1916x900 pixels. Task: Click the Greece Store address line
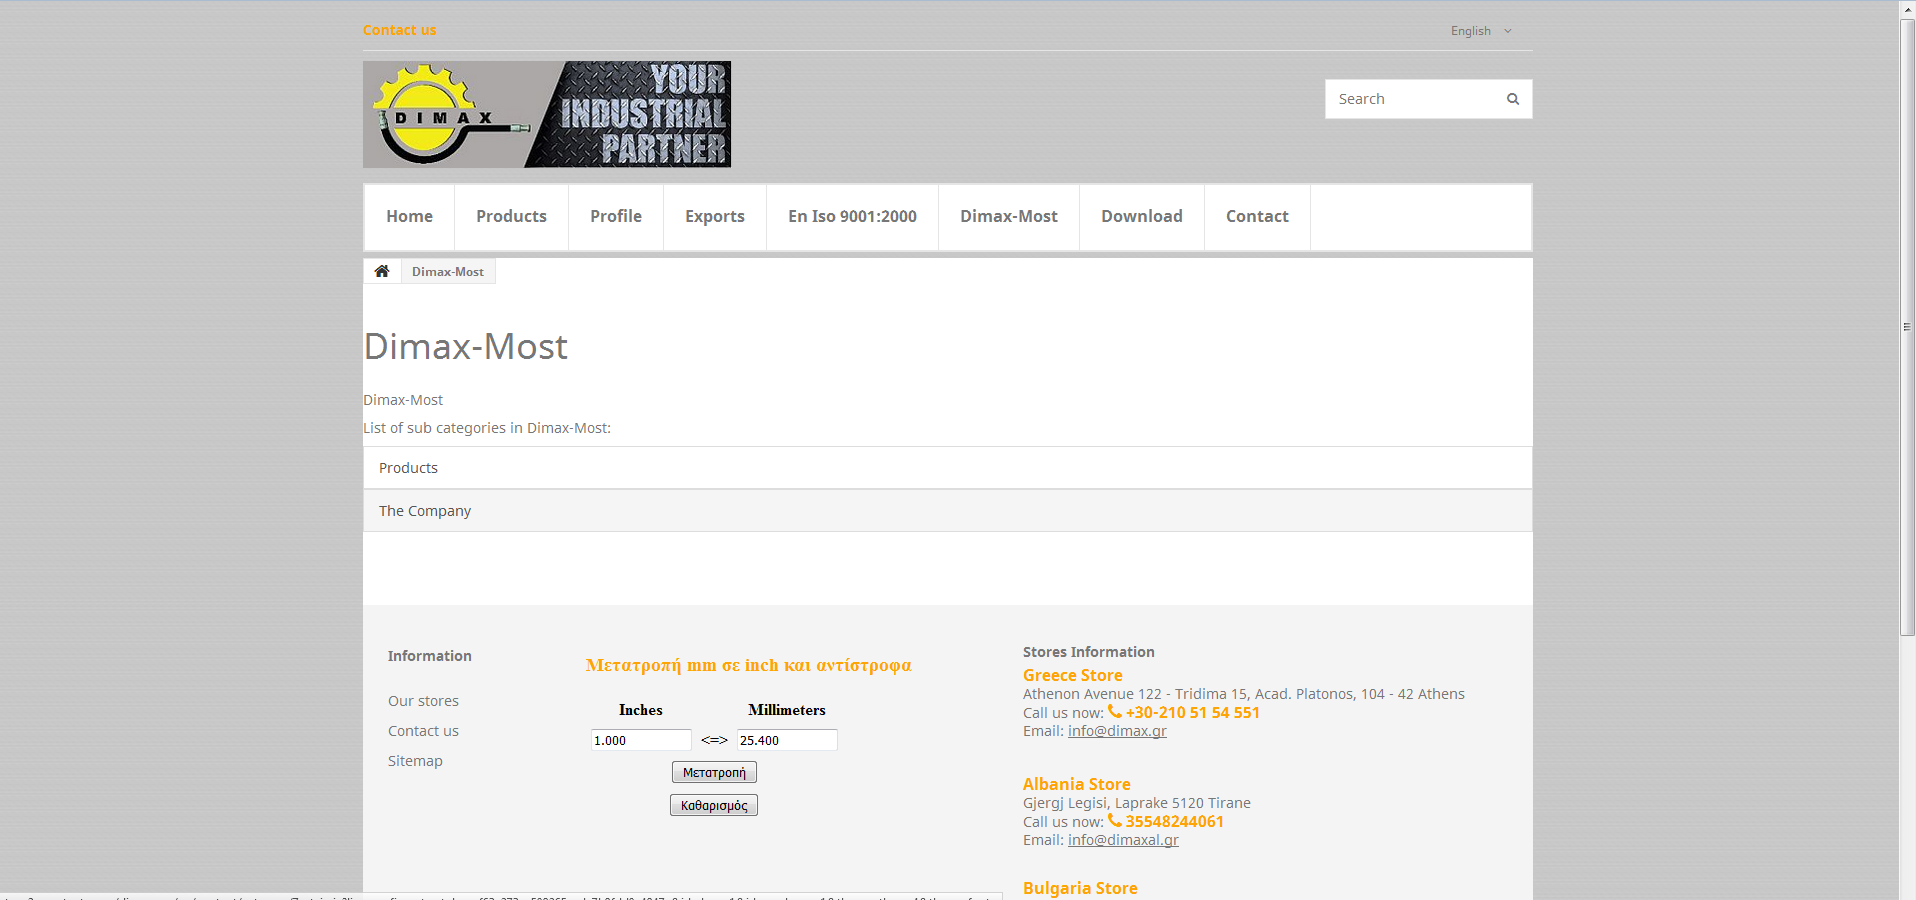[1244, 694]
